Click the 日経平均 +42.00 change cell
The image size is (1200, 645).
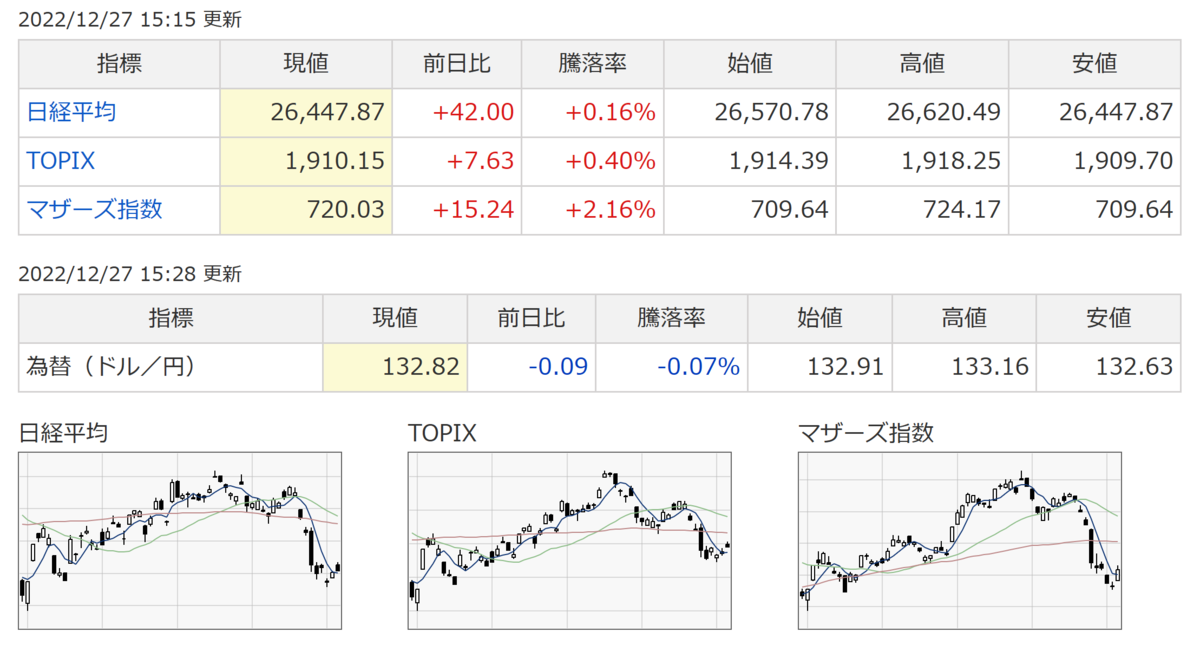(473, 113)
